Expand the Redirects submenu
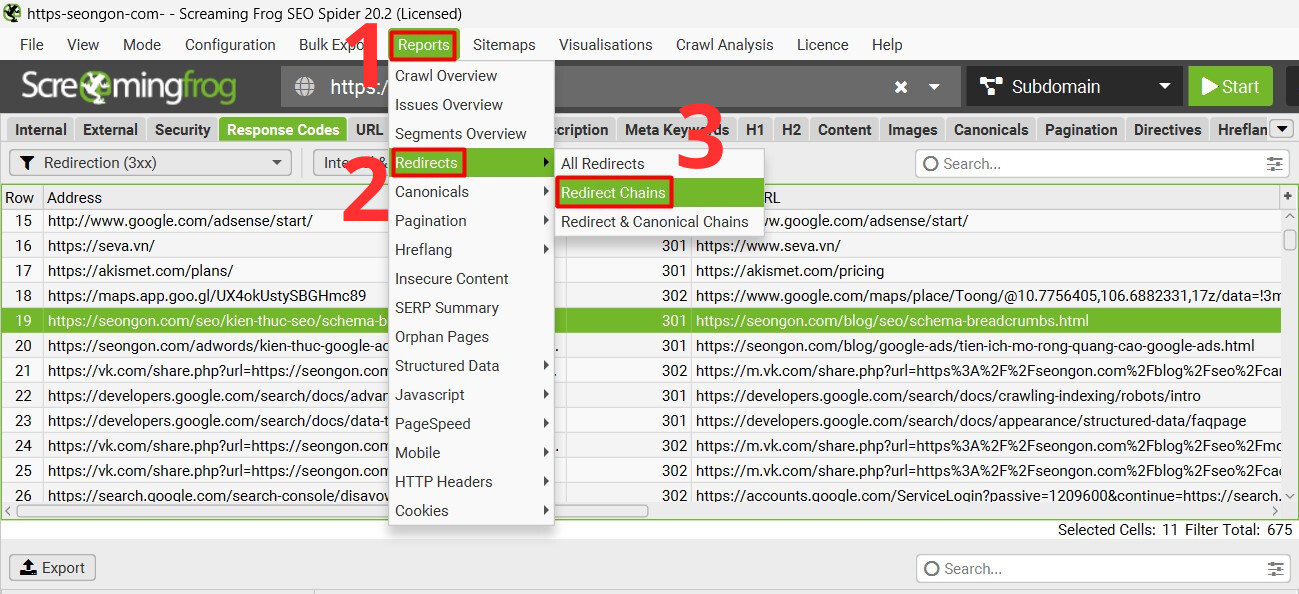 (x=471, y=163)
